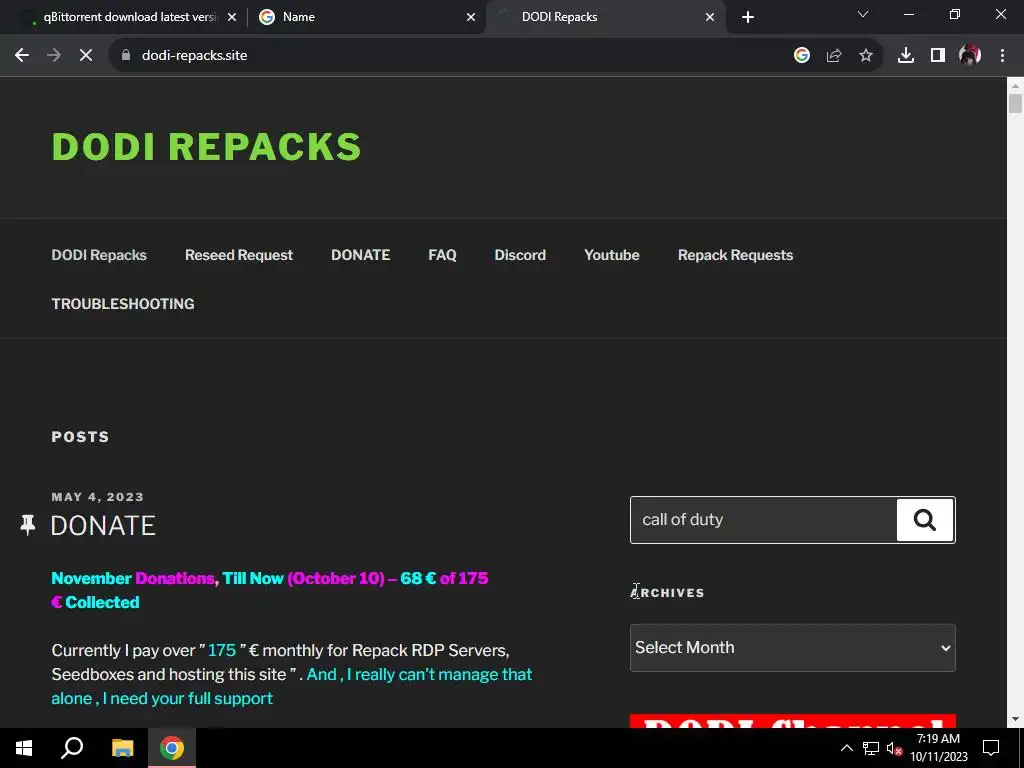1024x768 pixels.
Task: Go back to the previous page
Action: pyautogui.click(x=22, y=56)
